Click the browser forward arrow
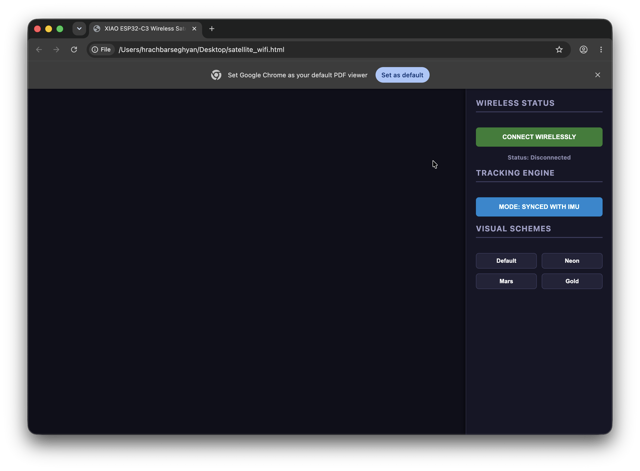The height and width of the screenshot is (471, 640). 56,49
